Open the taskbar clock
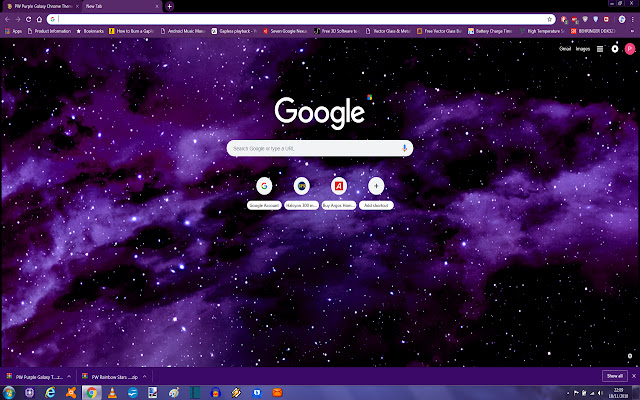Image resolution: width=640 pixels, height=400 pixels. (x=618, y=393)
